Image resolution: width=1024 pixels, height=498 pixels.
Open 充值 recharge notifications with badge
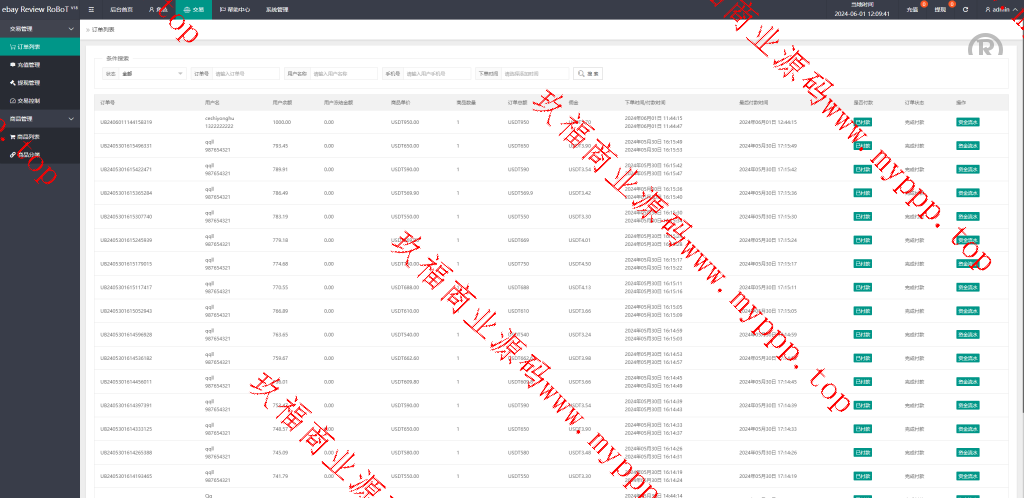912,9
